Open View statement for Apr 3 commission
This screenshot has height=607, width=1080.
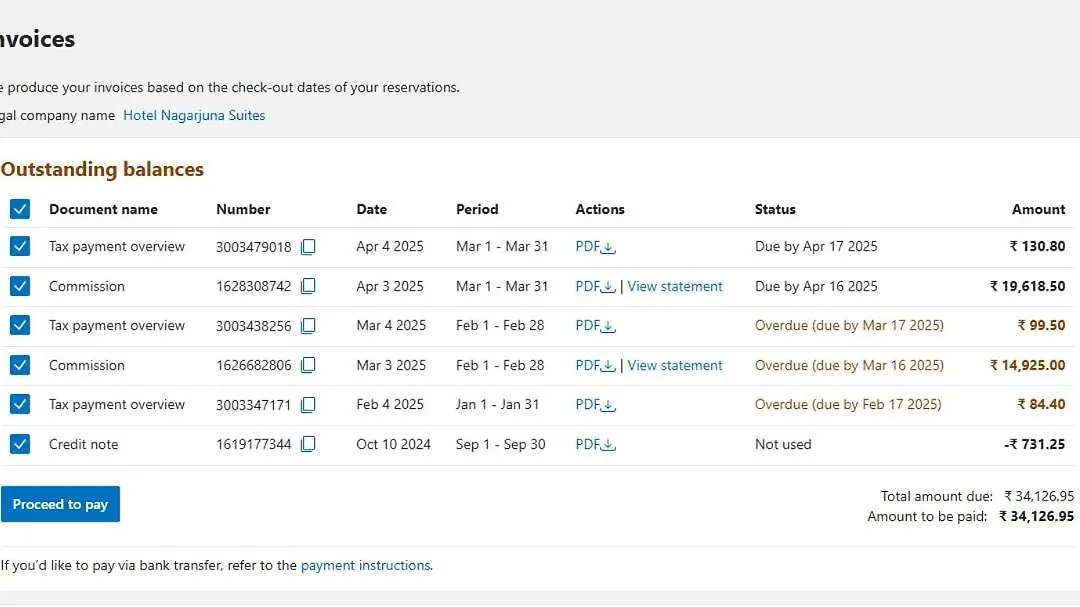pos(675,287)
